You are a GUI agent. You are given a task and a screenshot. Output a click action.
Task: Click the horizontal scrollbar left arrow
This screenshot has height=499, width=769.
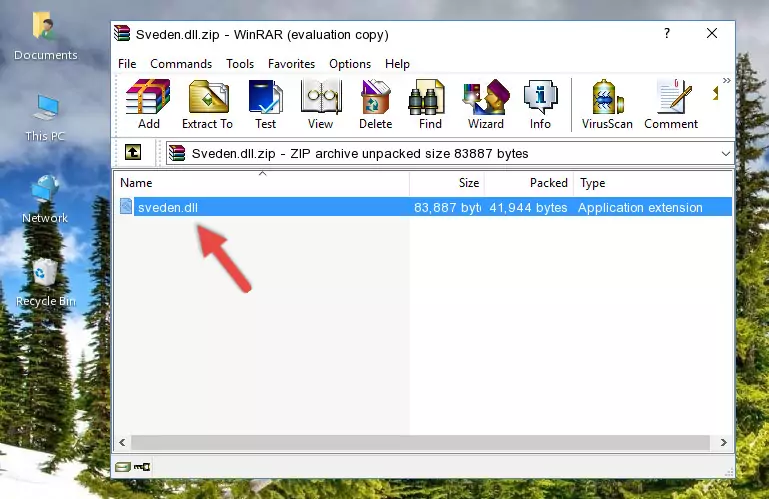point(123,443)
